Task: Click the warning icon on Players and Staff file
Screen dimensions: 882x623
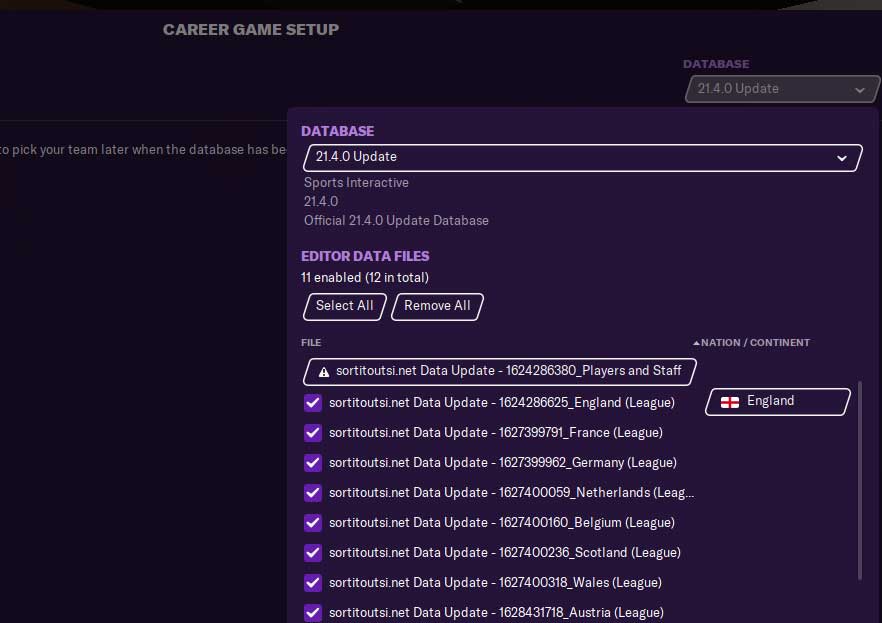Action: pyautogui.click(x=323, y=372)
